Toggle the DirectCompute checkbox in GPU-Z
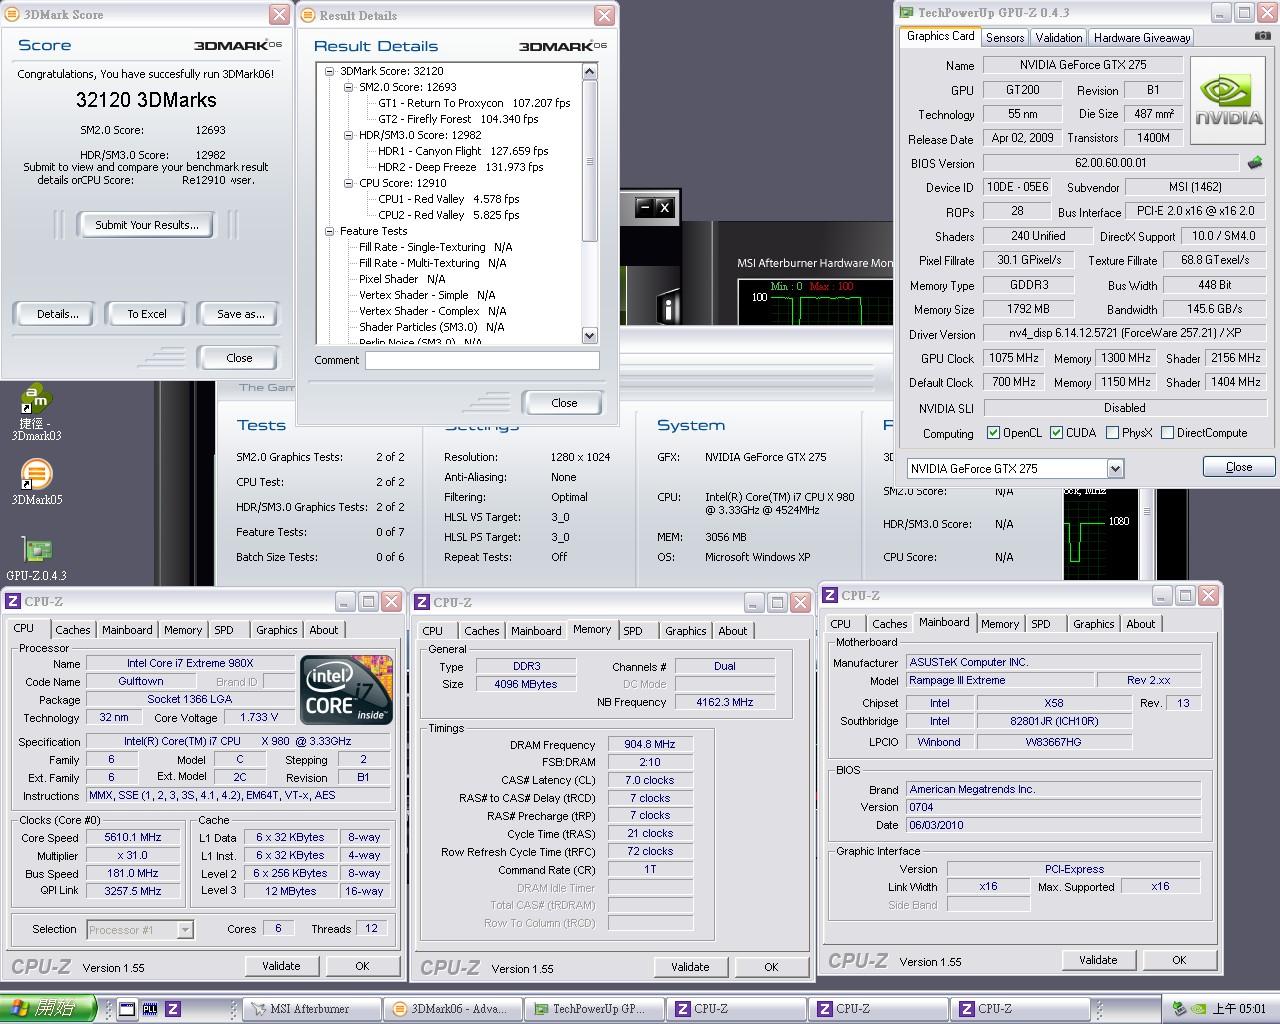 pyautogui.click(x=1166, y=433)
